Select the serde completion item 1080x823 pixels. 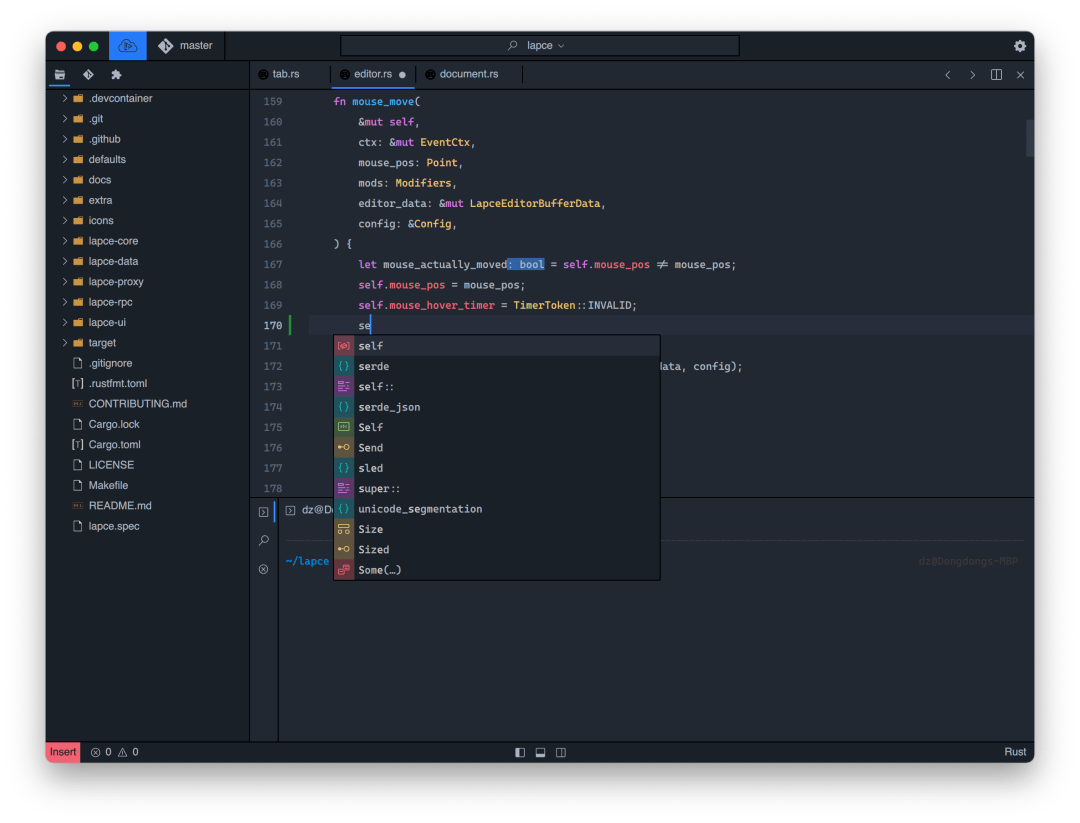(x=497, y=366)
